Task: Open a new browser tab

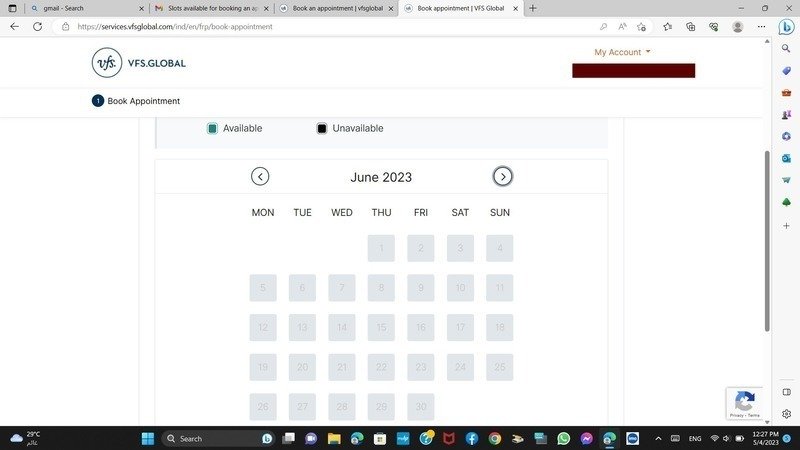Action: [533, 8]
